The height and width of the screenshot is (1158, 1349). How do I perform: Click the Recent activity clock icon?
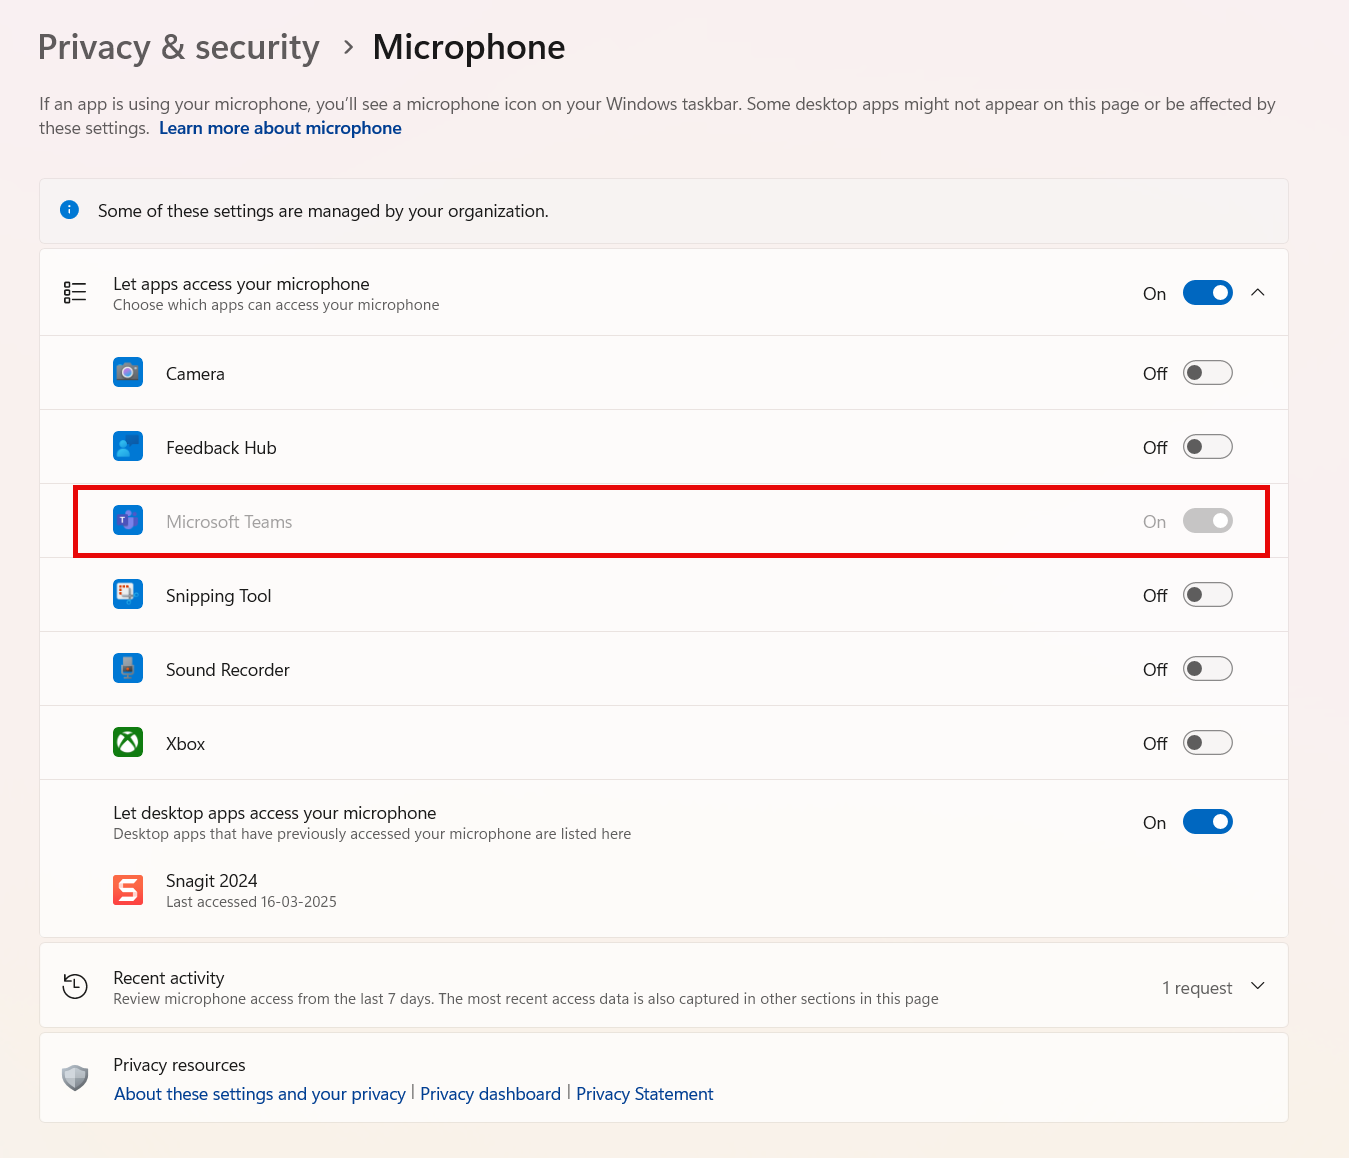[75, 986]
